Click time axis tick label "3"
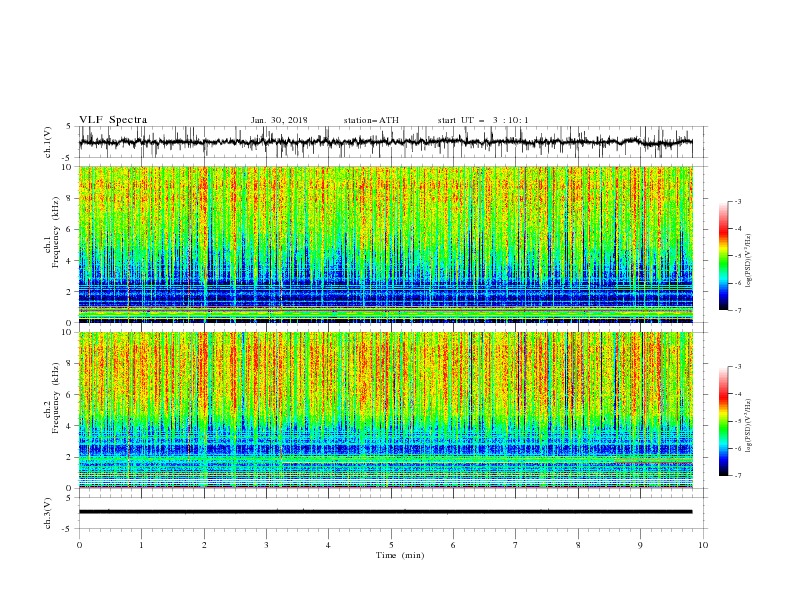The height and width of the screenshot is (612, 792). (x=266, y=545)
